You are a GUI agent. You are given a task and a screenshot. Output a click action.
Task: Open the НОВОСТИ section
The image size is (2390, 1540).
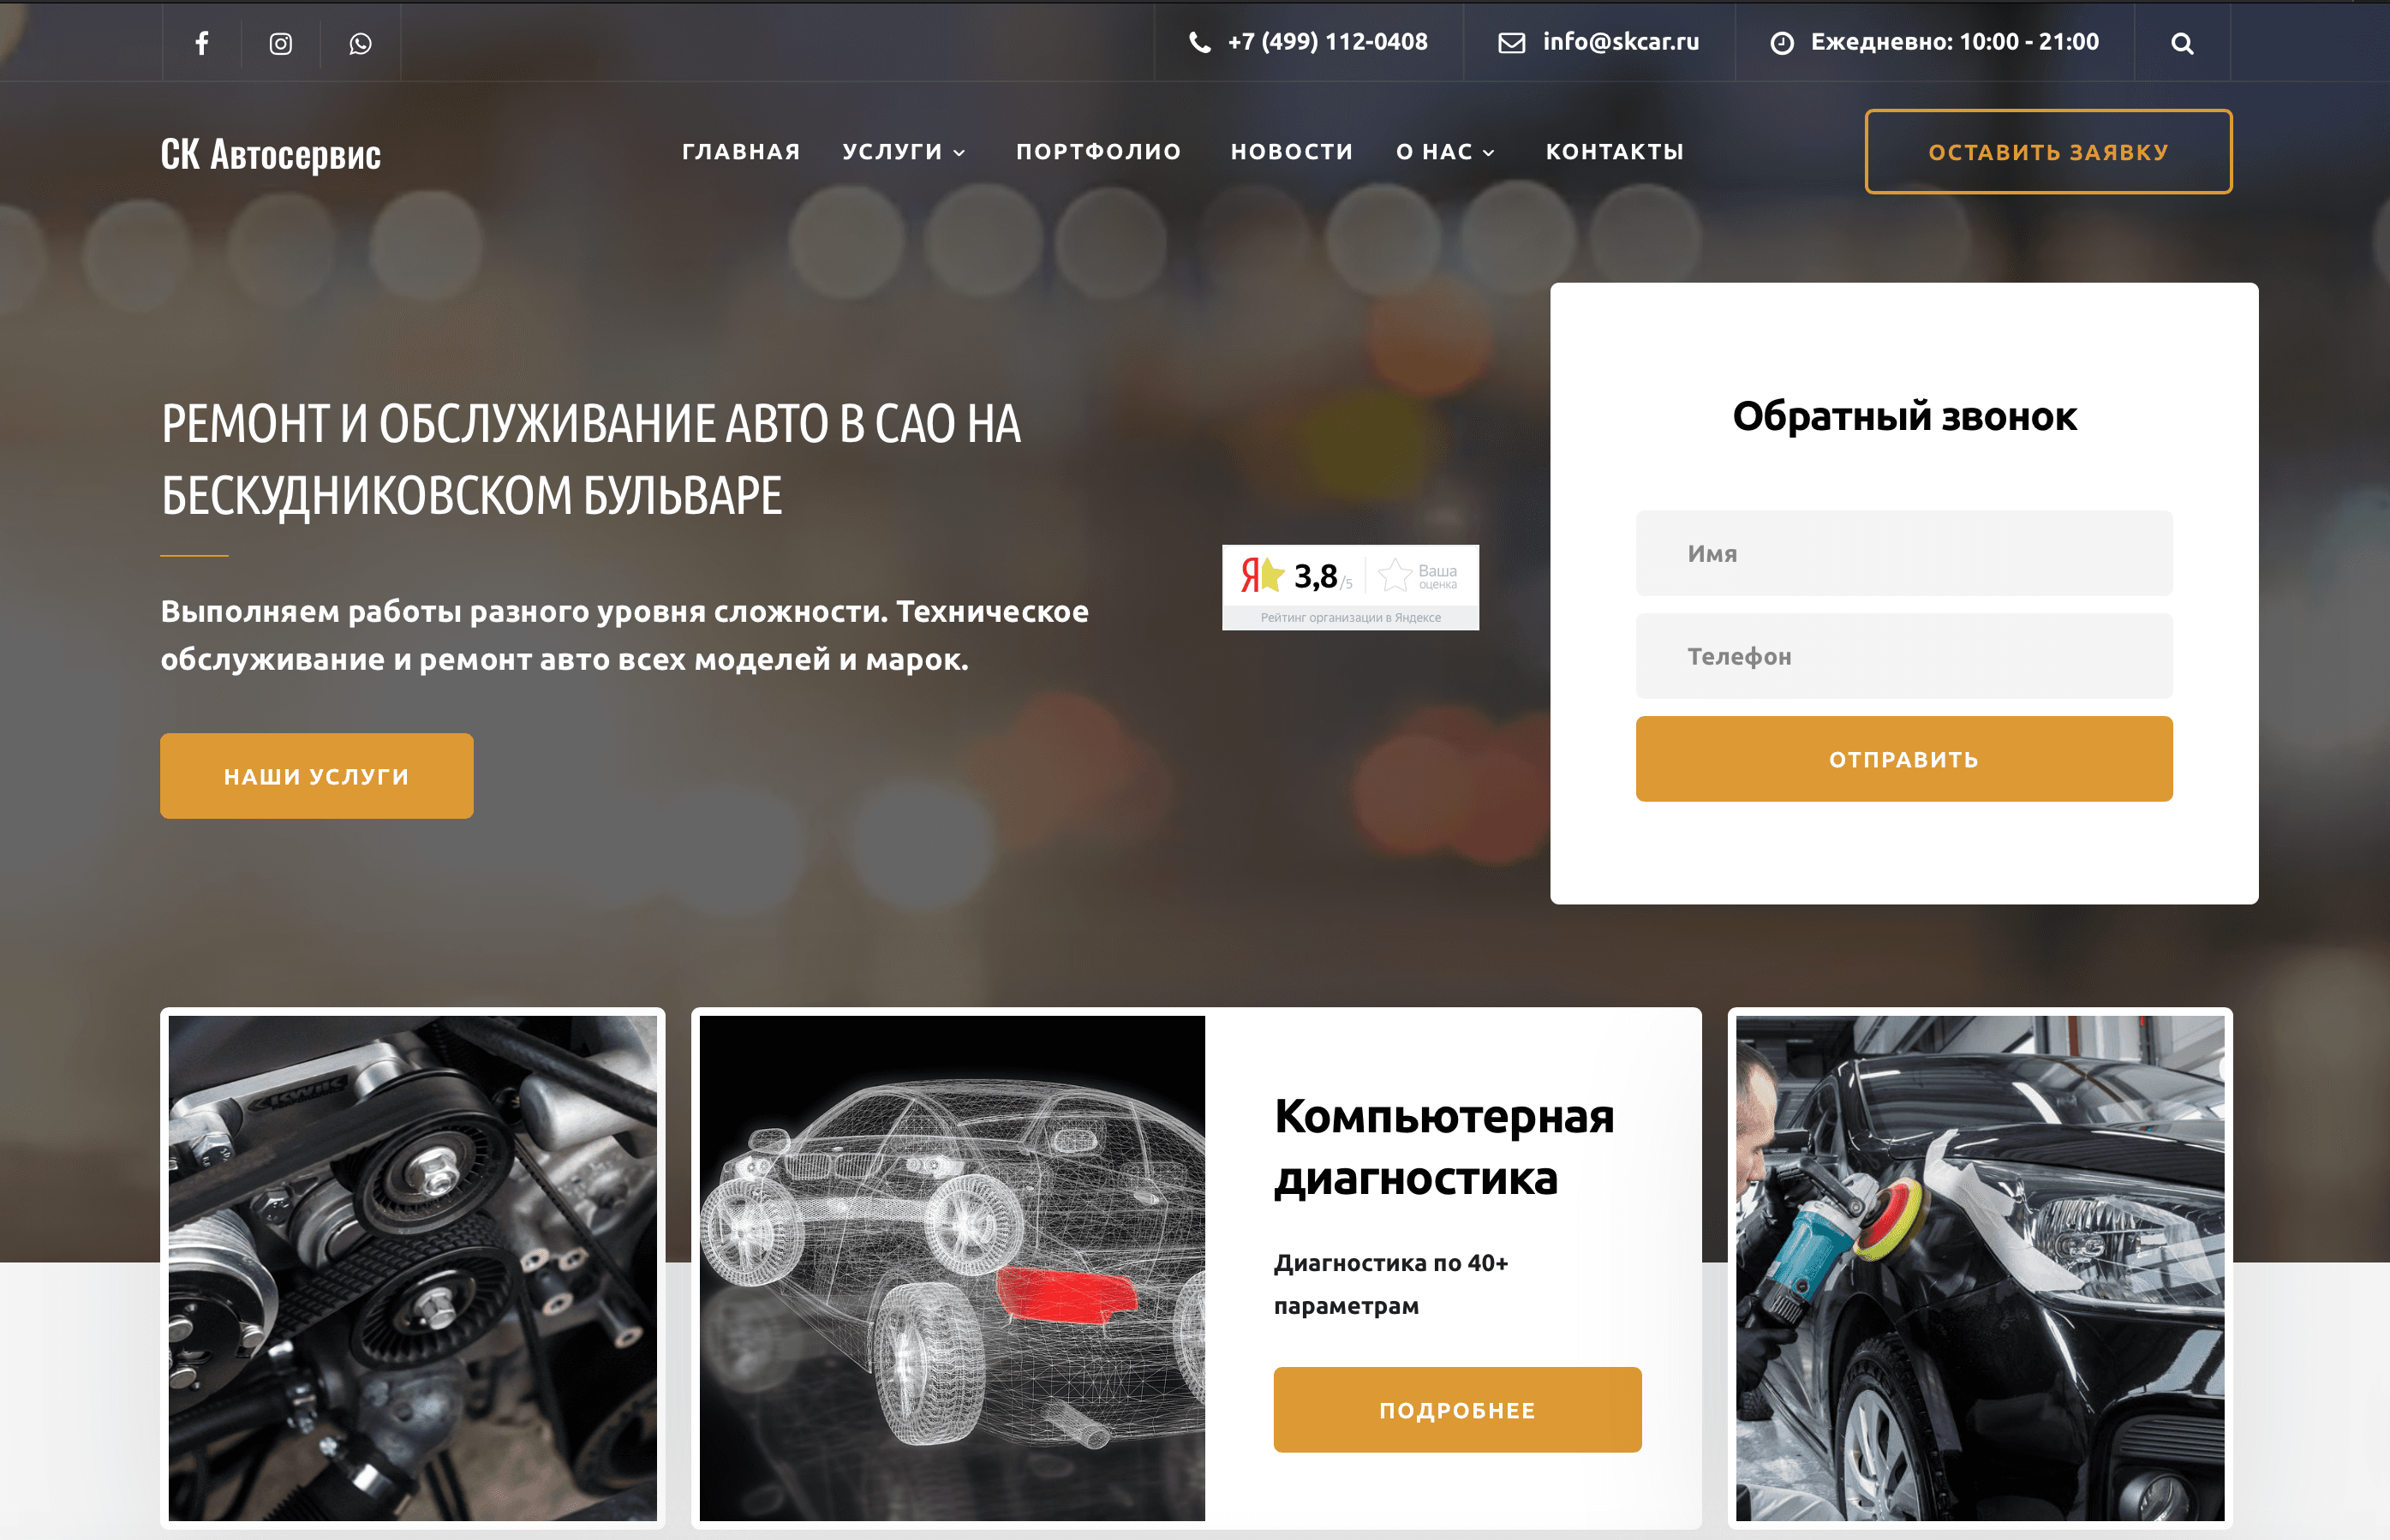pos(1291,151)
